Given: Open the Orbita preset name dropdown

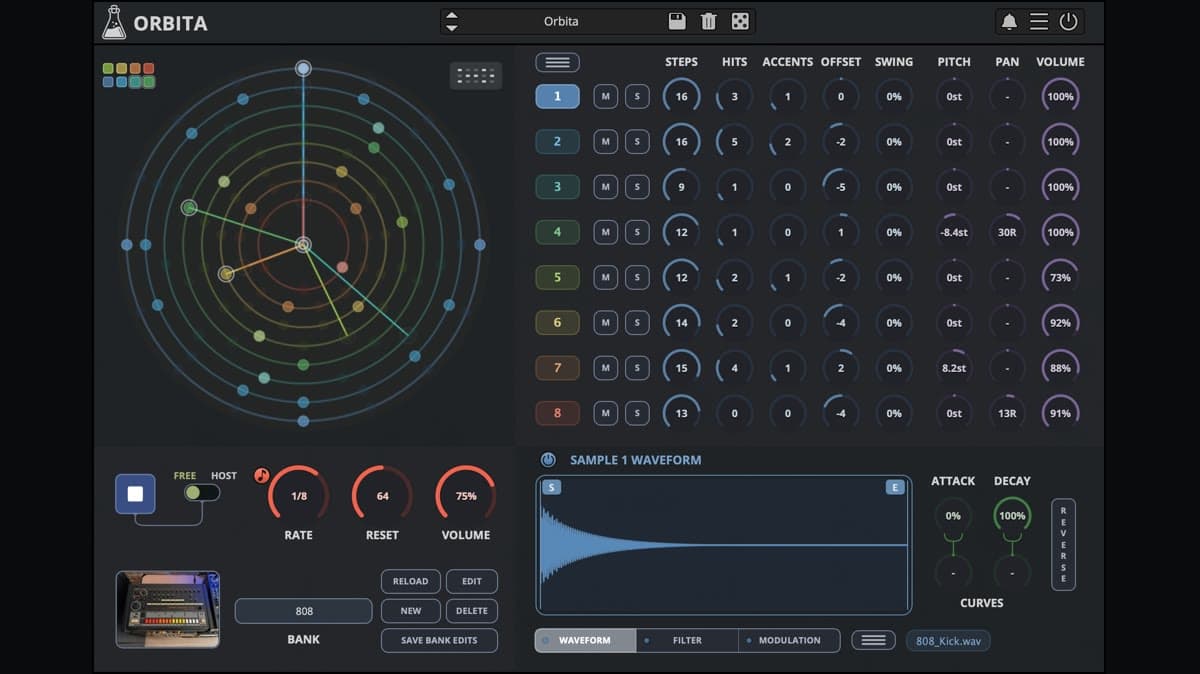Looking at the screenshot, I should click(561, 21).
